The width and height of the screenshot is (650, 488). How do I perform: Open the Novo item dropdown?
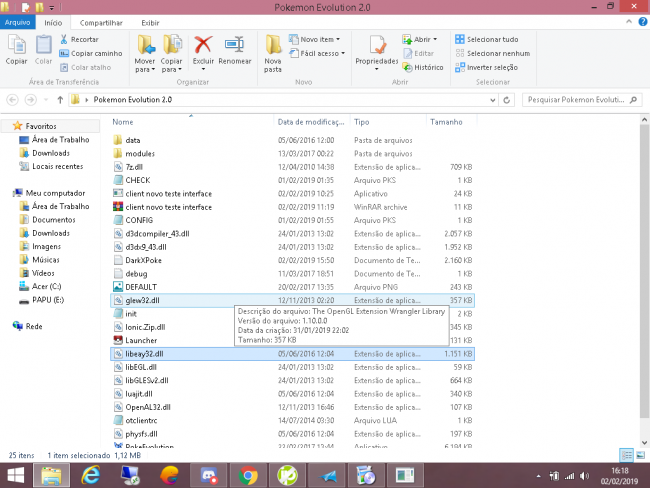(314, 39)
